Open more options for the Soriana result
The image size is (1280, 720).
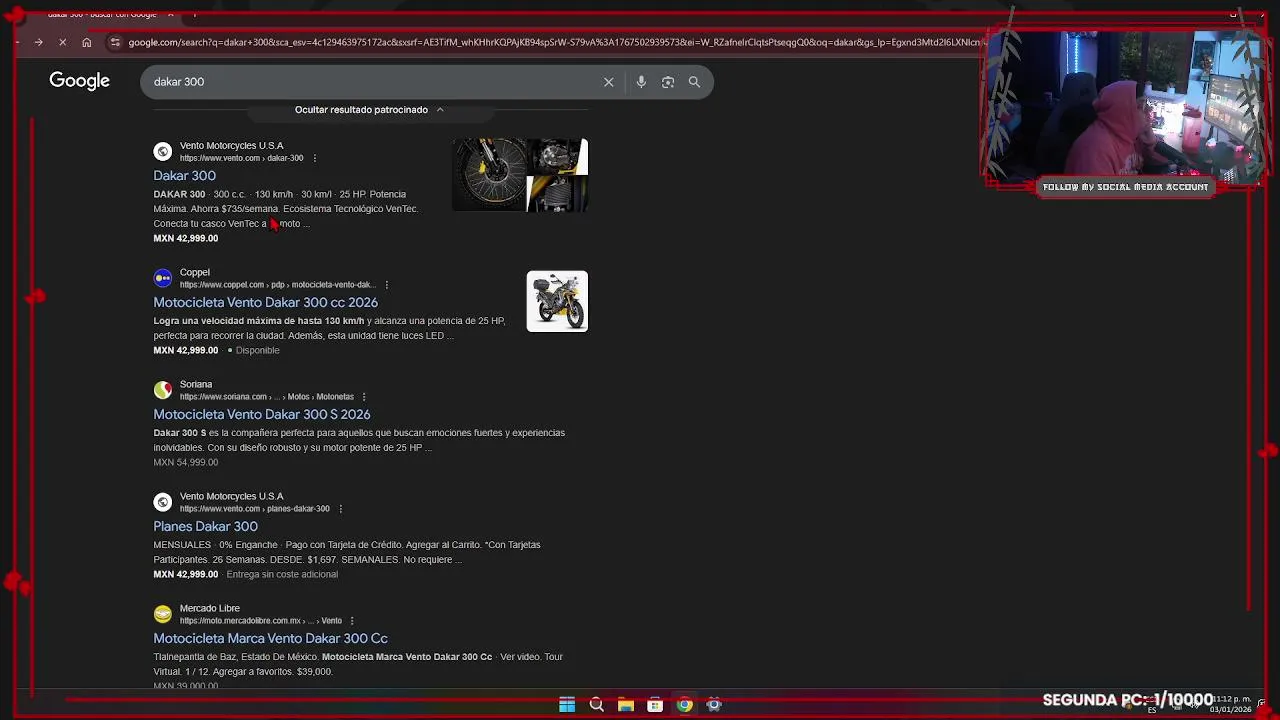tap(363, 397)
